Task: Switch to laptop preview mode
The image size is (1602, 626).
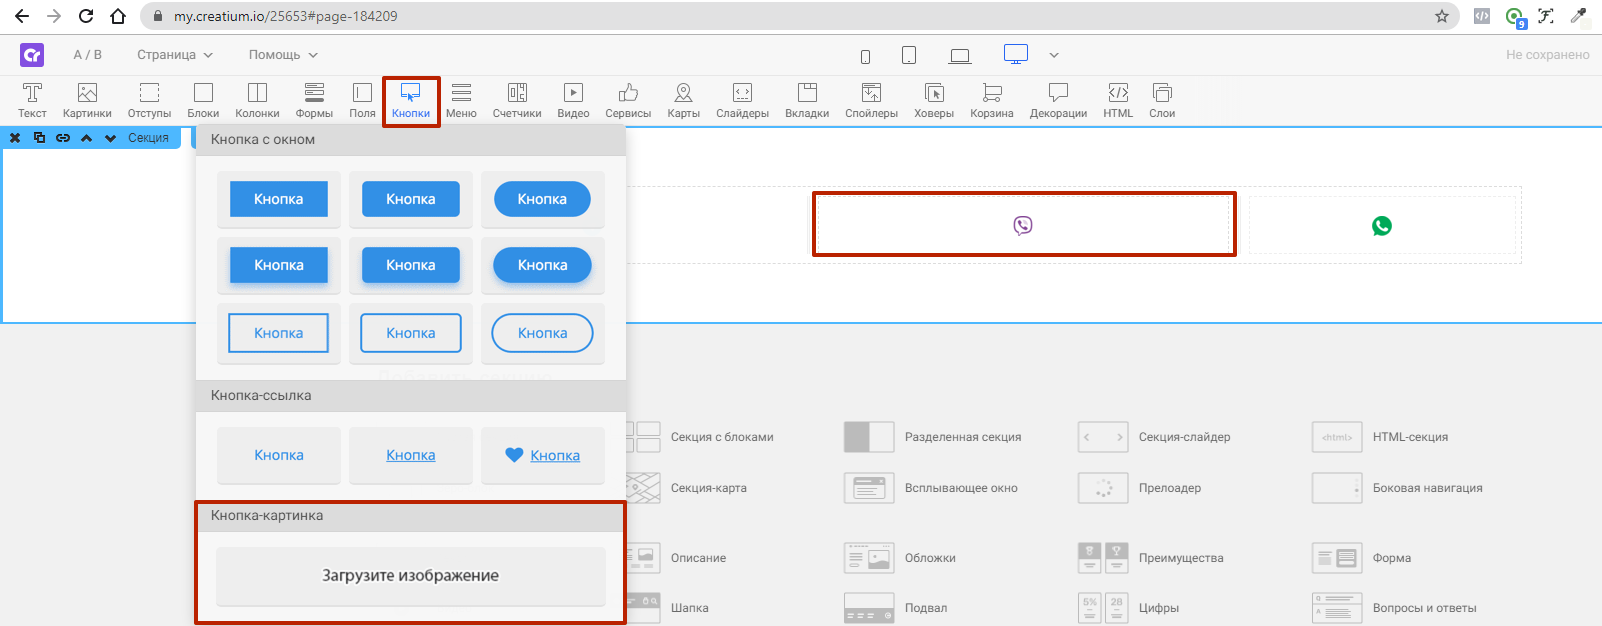Action: click(x=960, y=56)
